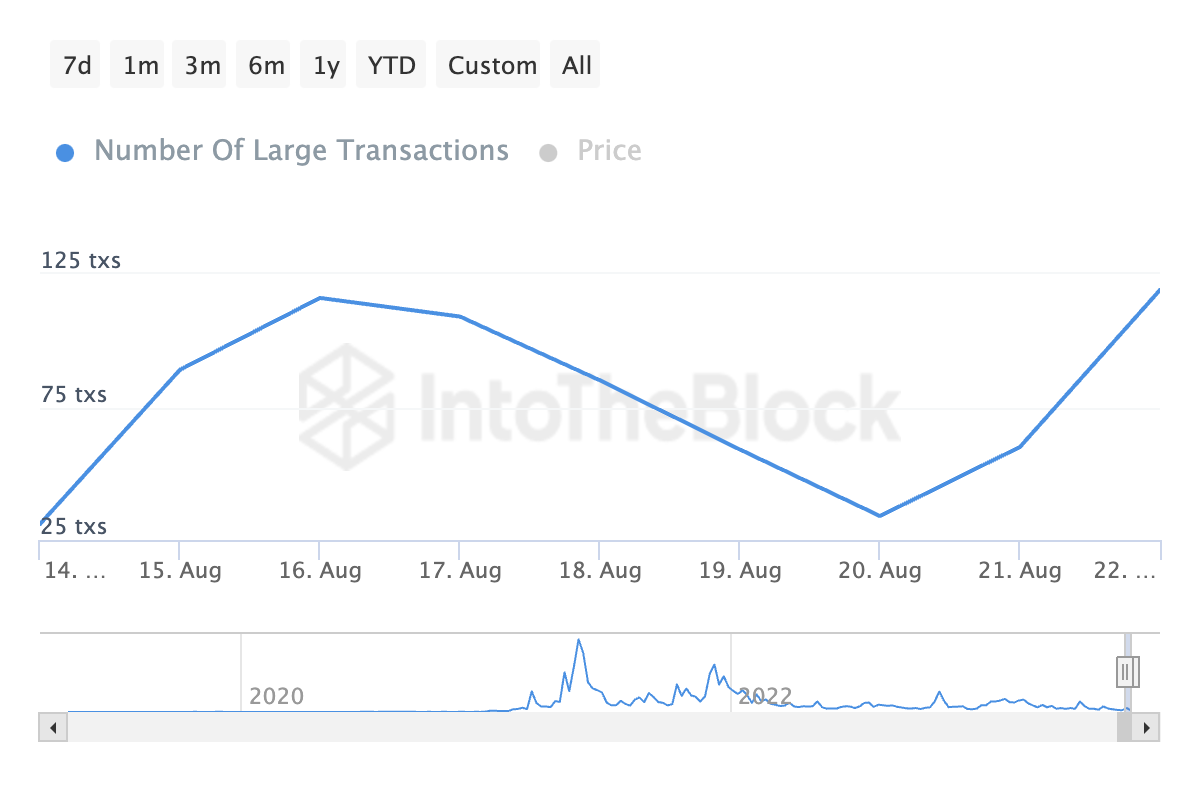Click the 2022 marker in navigator
1200x800 pixels.
765,696
